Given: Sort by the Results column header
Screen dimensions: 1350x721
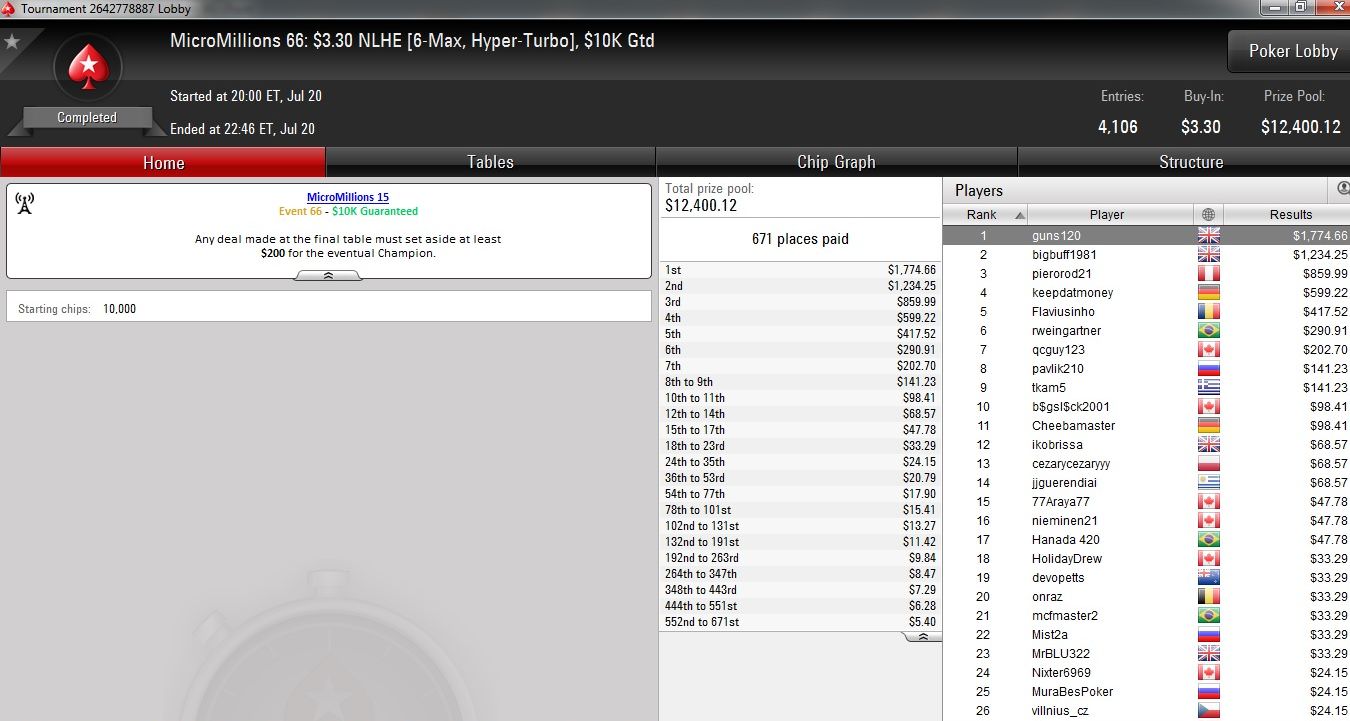Looking at the screenshot, I should pyautogui.click(x=1289, y=214).
